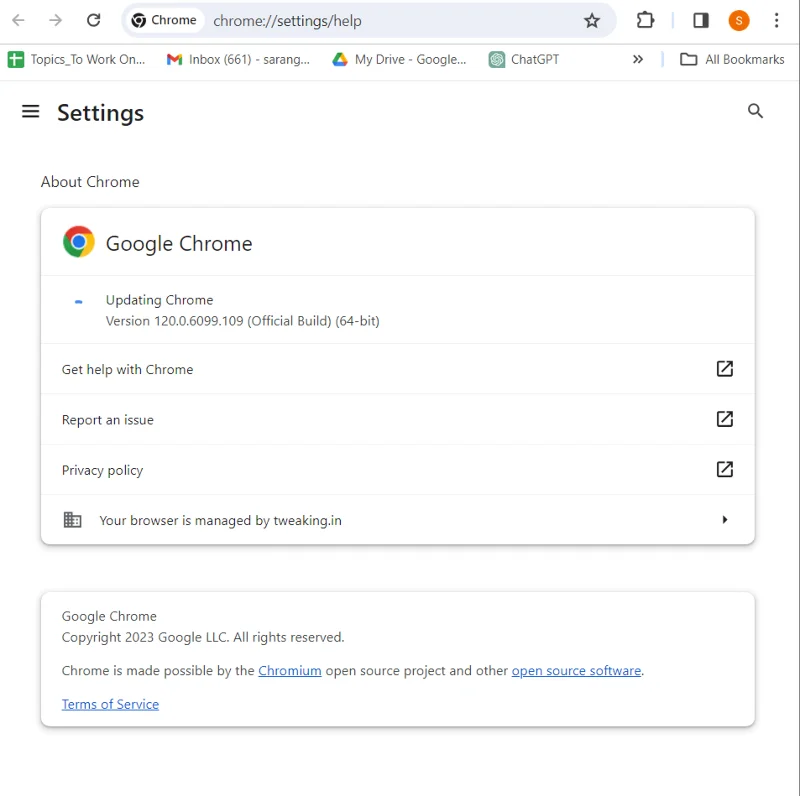
Task: Open the side panel icon
Action: point(700,20)
